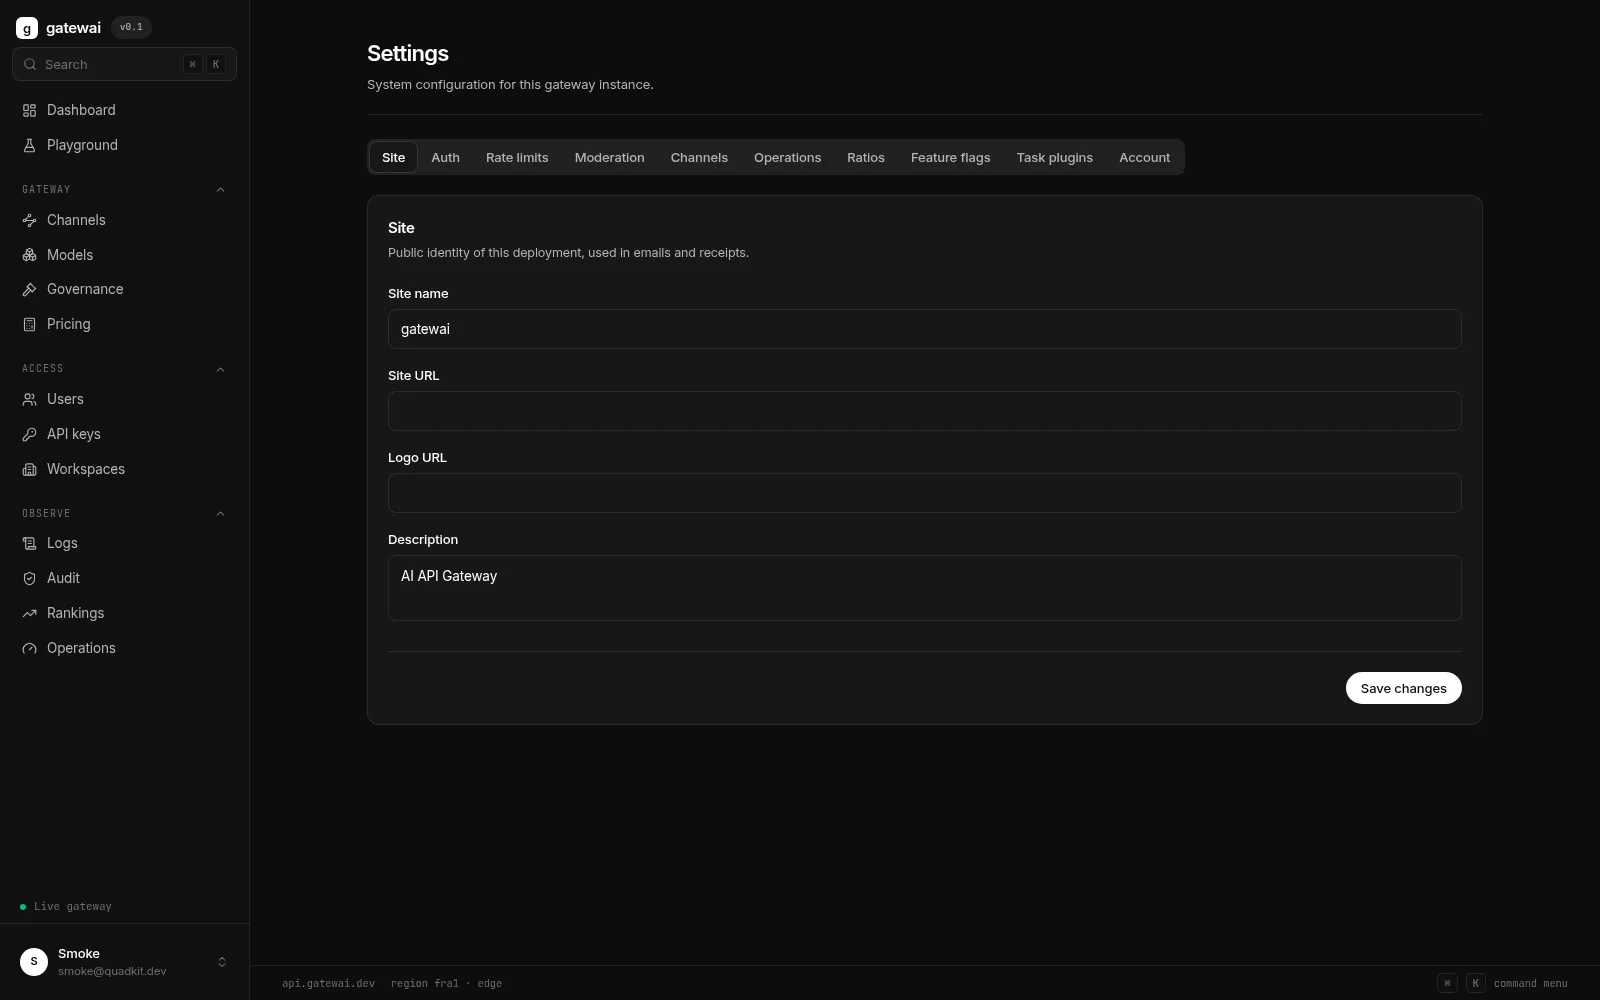Open the Dashboard icon in sidebar
This screenshot has height=1000, width=1600.
click(30, 110)
